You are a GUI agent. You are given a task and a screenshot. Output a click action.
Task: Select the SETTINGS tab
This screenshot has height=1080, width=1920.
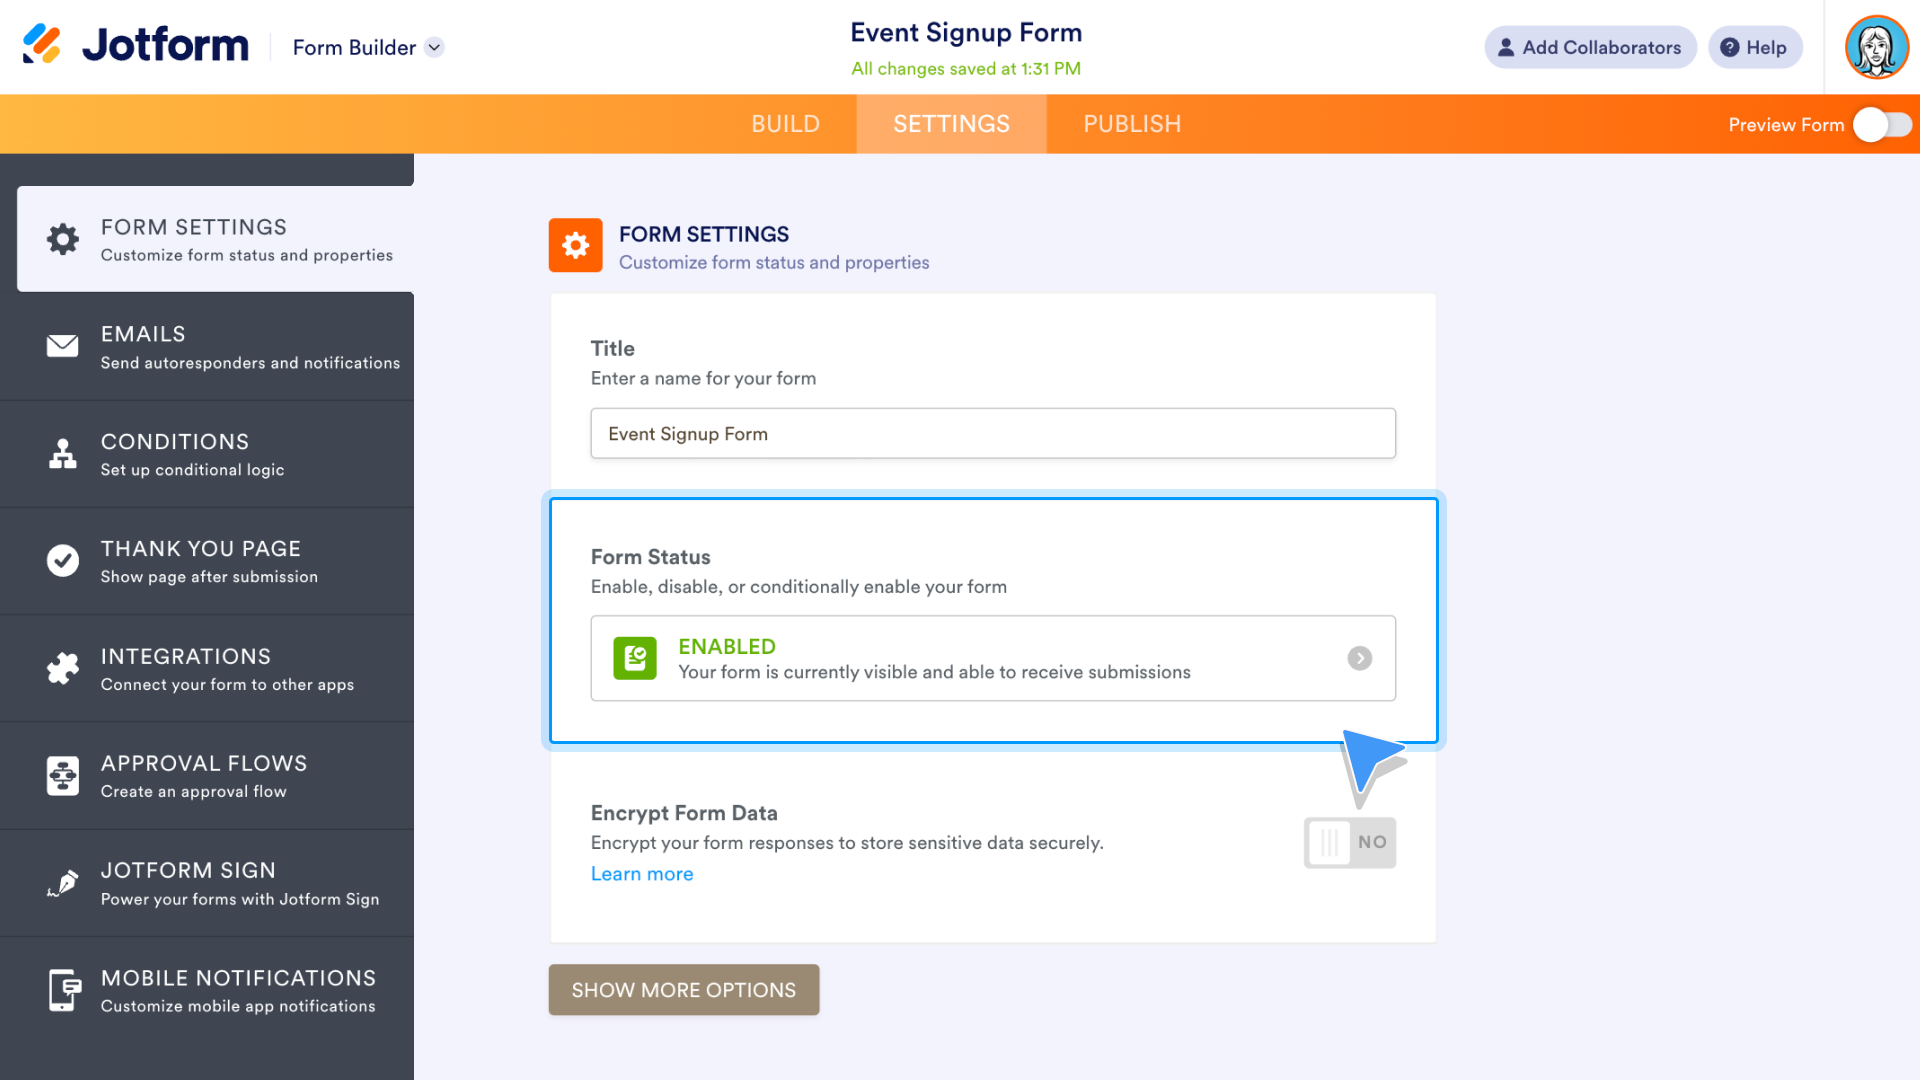[x=951, y=123]
